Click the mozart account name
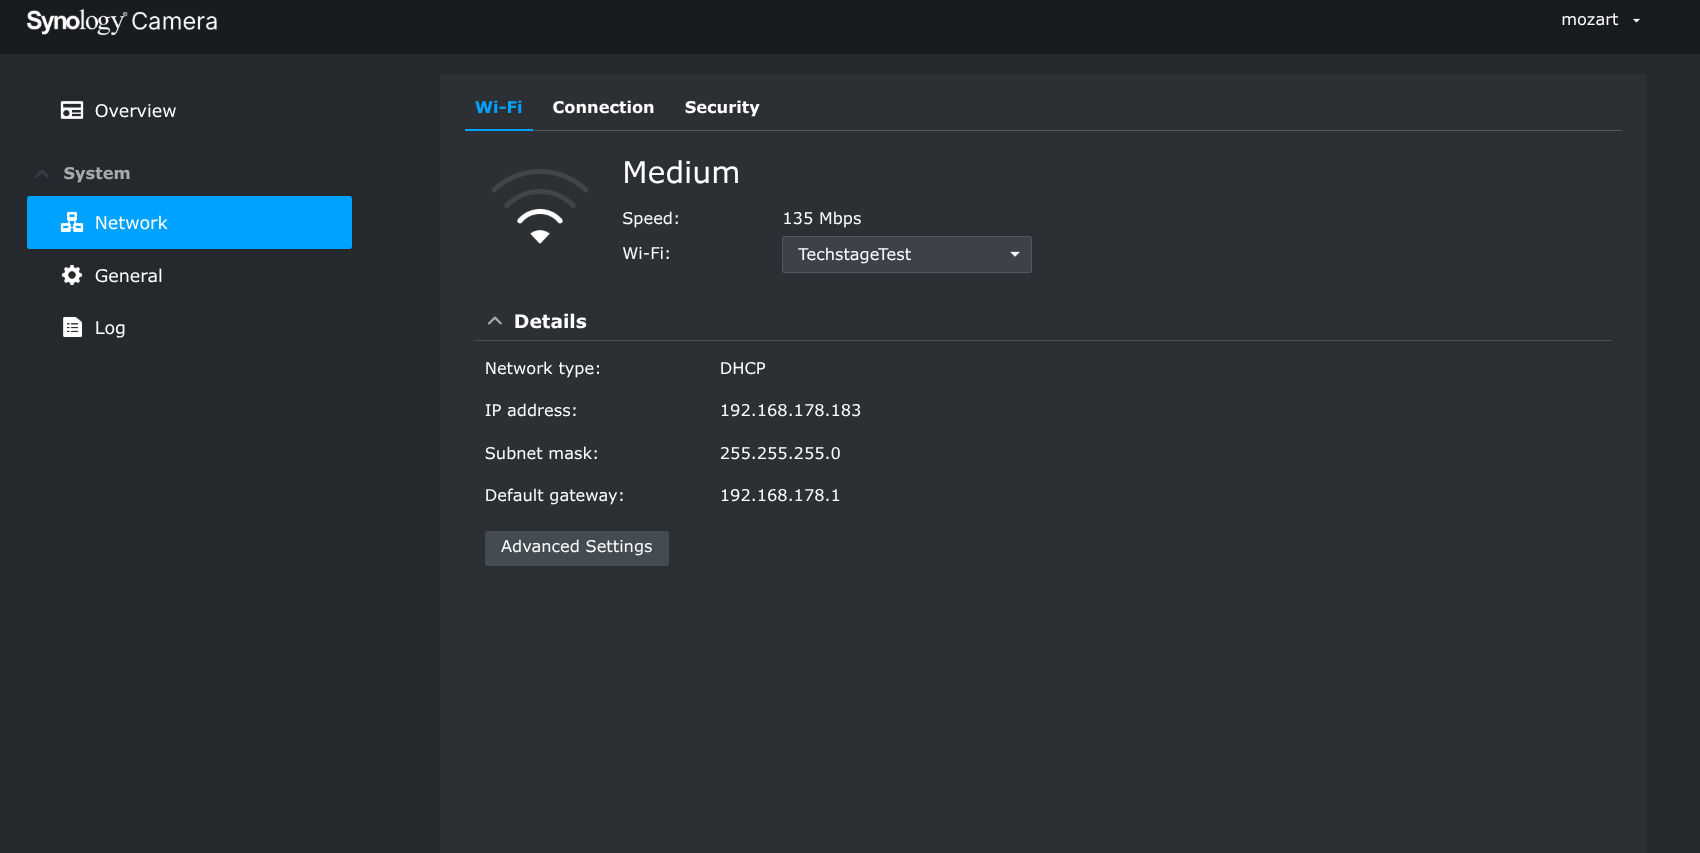 (1589, 20)
